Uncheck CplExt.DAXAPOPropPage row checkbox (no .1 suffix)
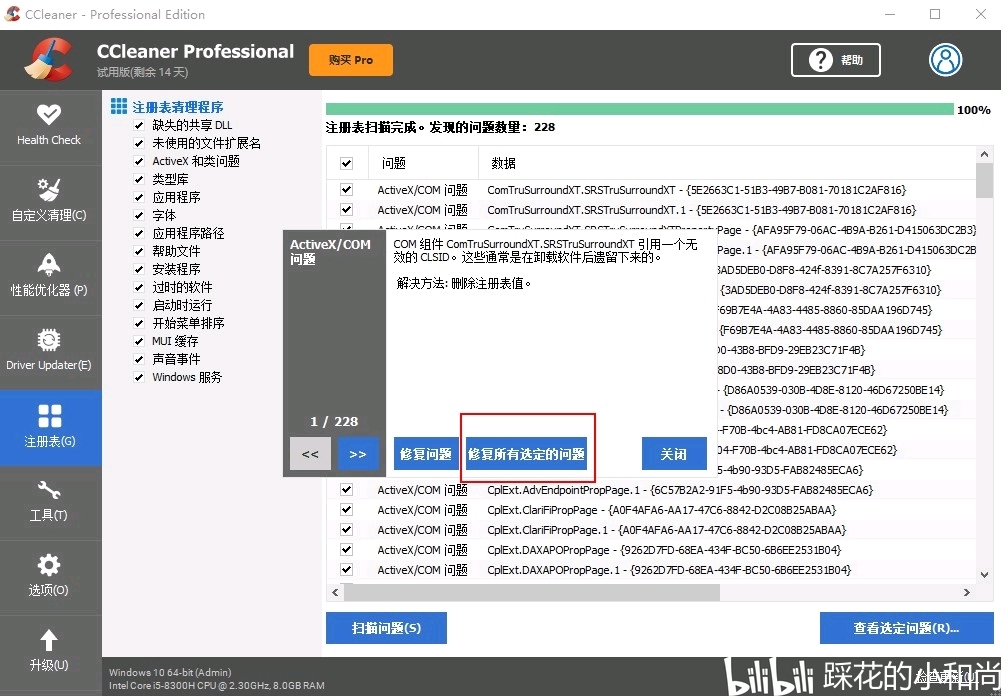The image size is (1001, 696). [x=347, y=549]
